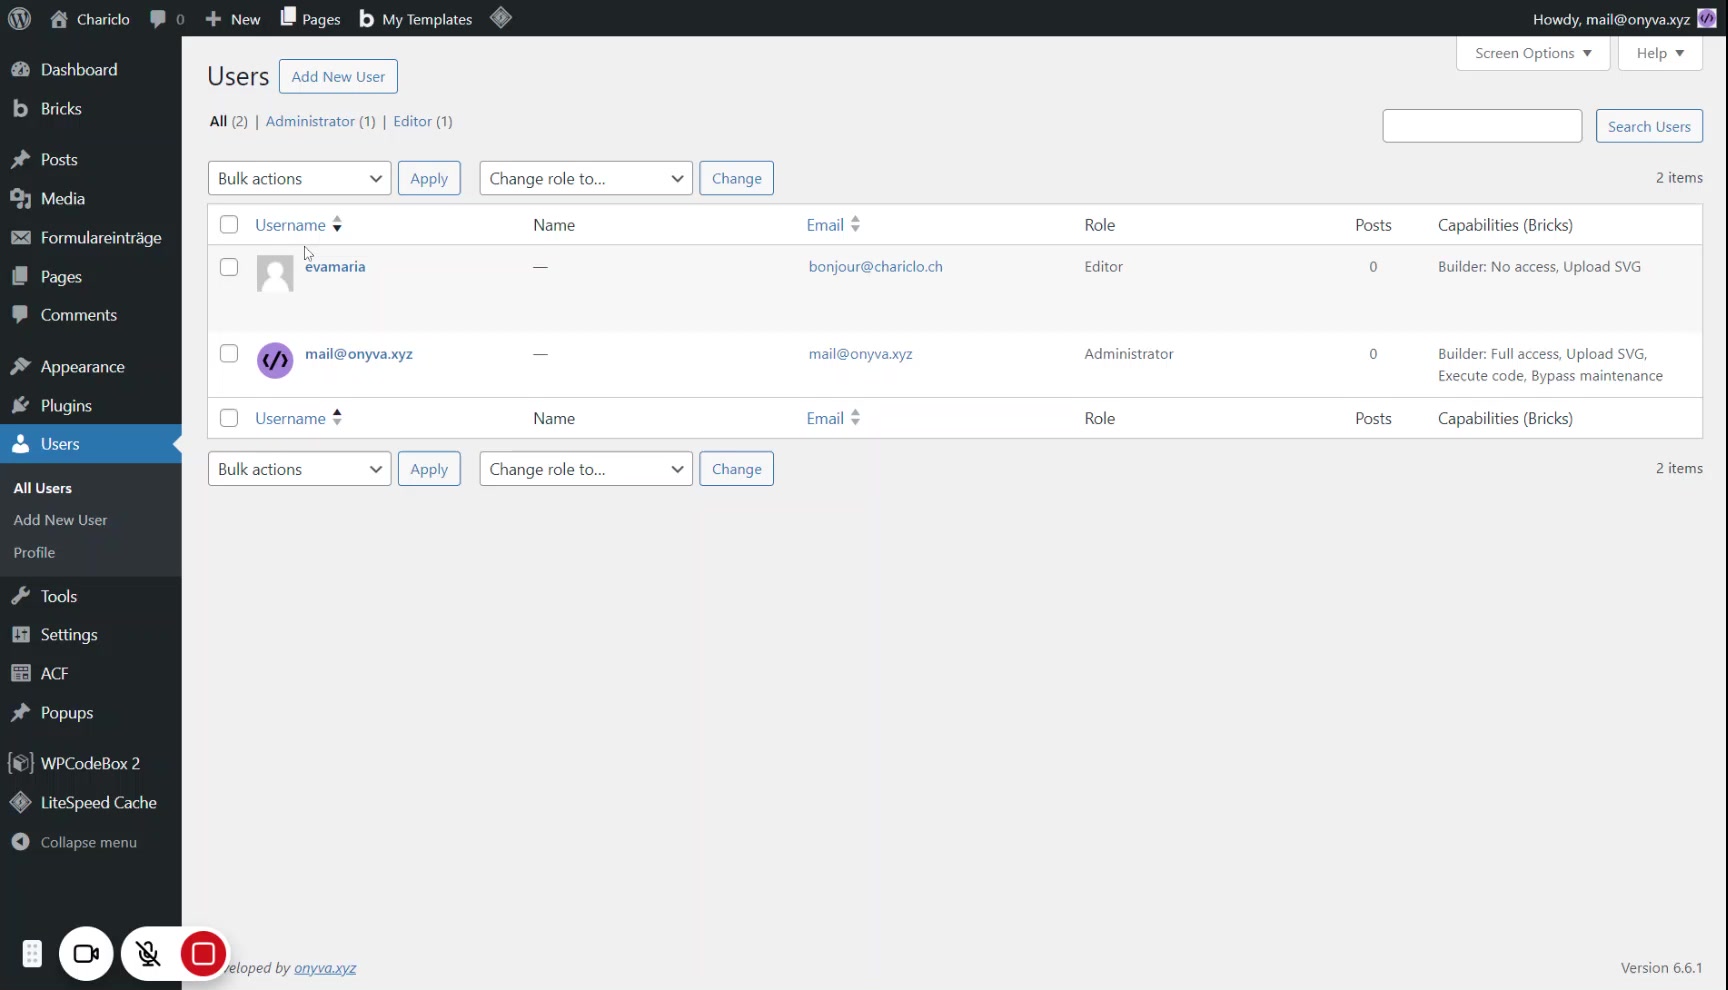
Task: Open the bonjour@chariclo.ch email link
Action: tap(875, 267)
